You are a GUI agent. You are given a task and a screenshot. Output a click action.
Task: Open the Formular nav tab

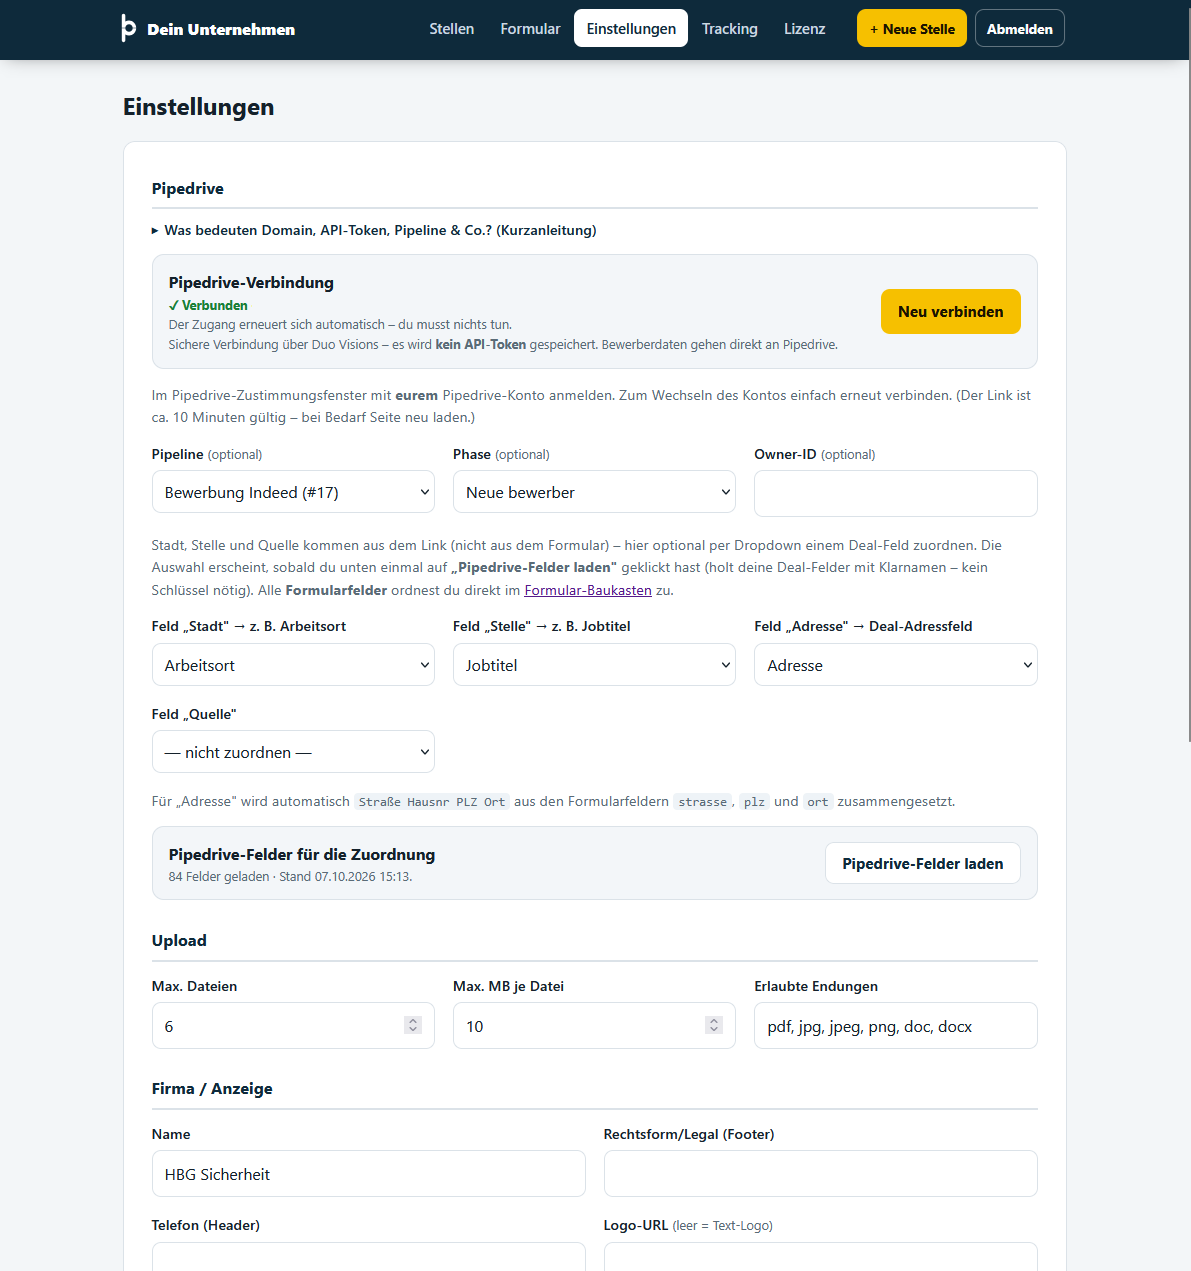pos(530,29)
